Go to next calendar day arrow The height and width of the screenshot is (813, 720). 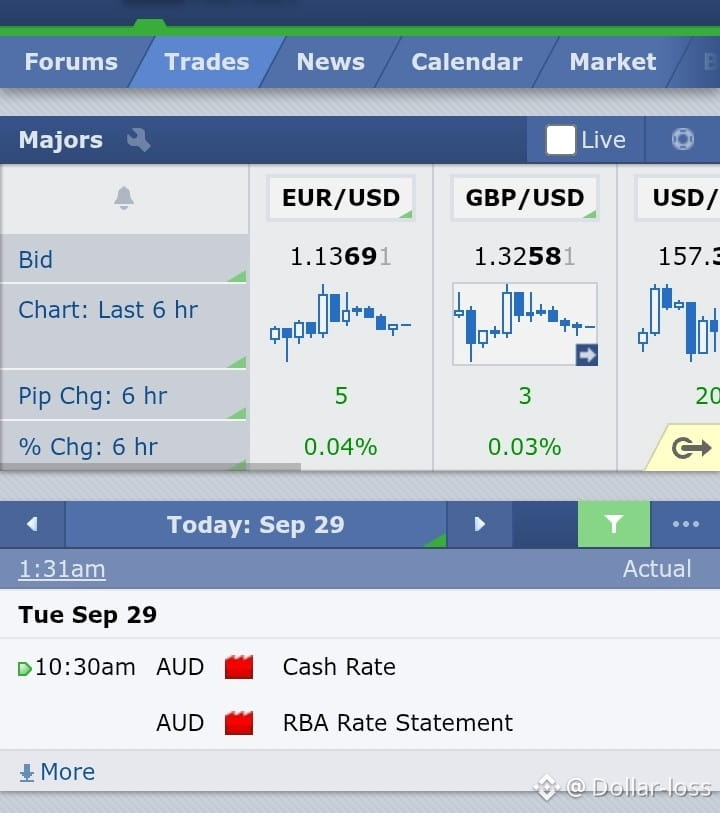[x=479, y=524]
